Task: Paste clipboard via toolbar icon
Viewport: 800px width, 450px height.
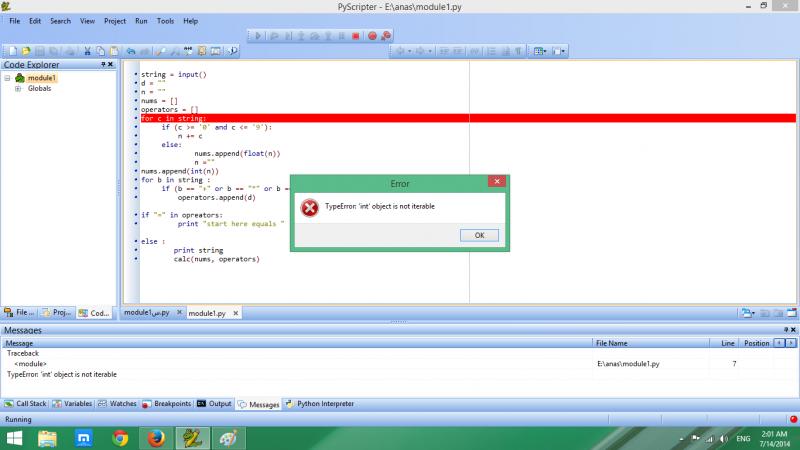Action: pyautogui.click(x=114, y=51)
